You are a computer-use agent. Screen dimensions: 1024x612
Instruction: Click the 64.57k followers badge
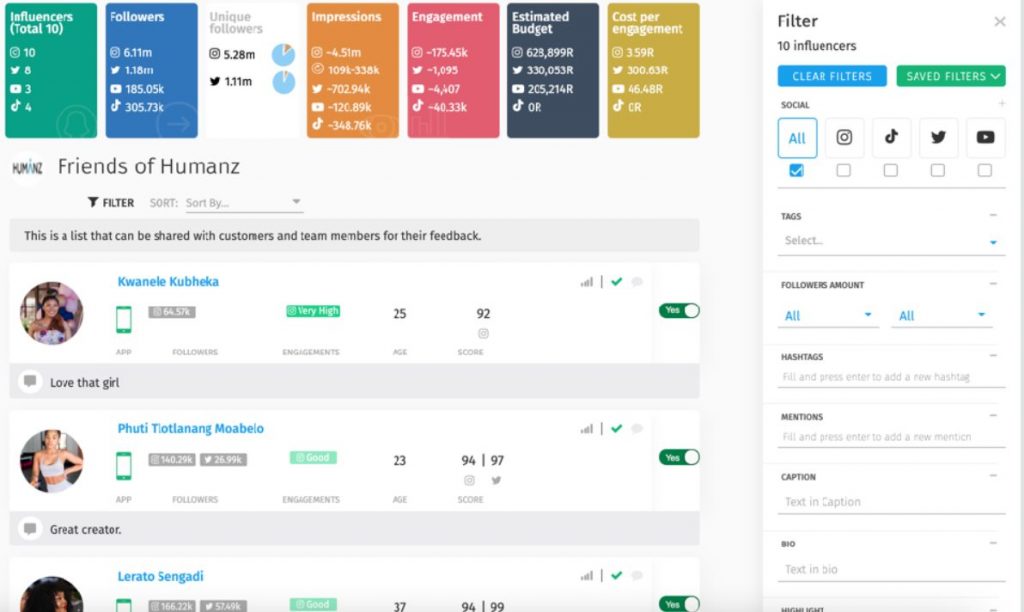click(x=172, y=312)
